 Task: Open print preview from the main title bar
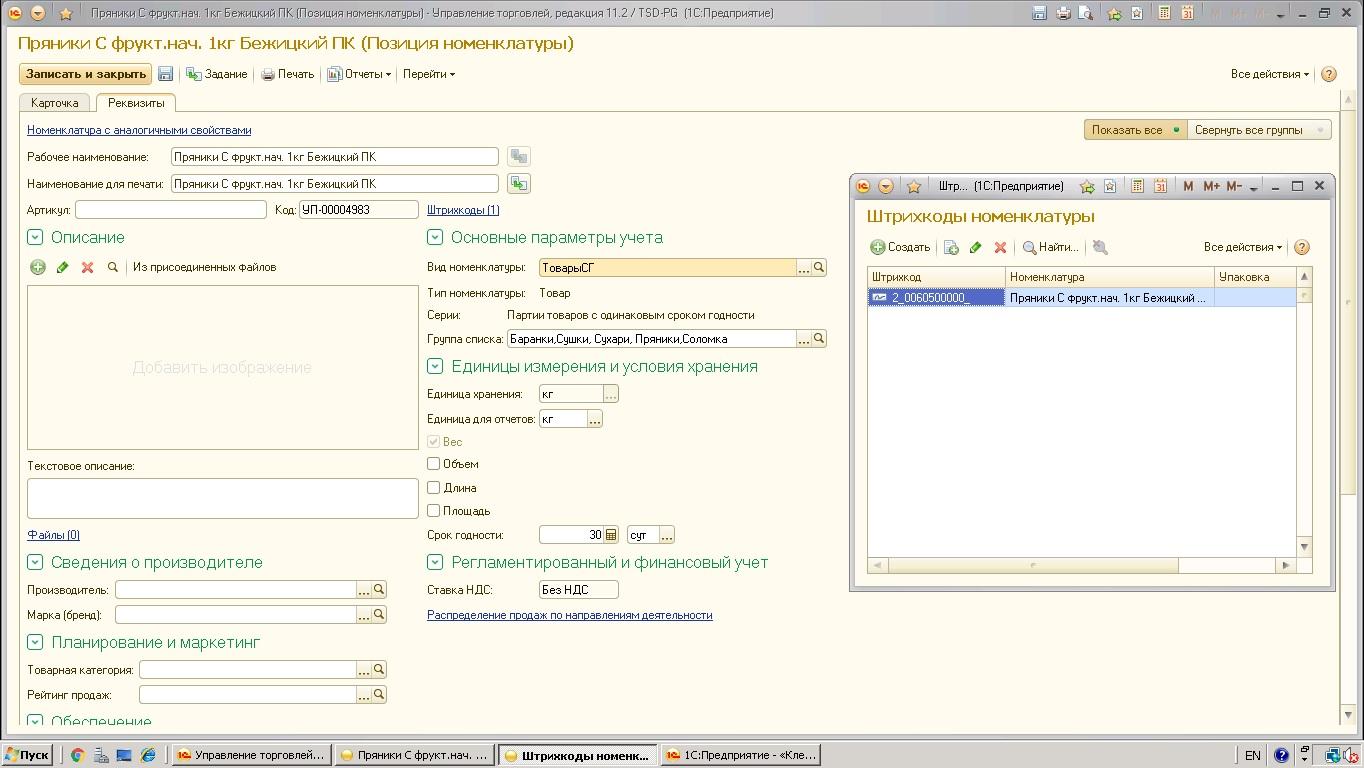(x=1085, y=13)
